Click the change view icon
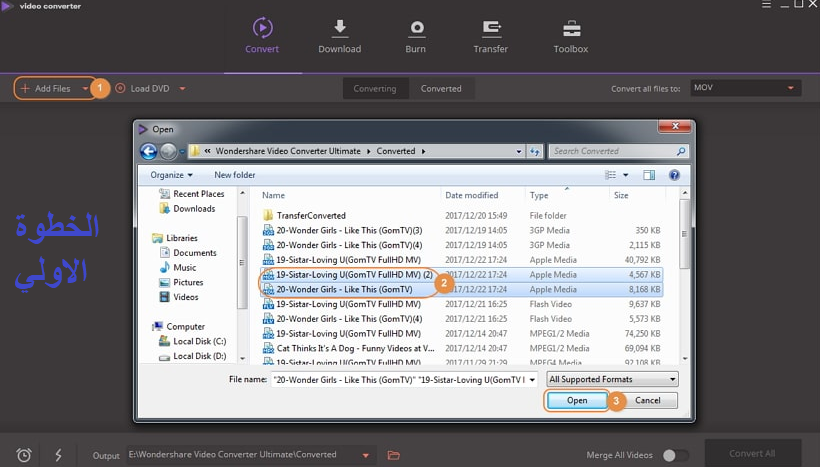Viewport: 820px width, 467px height. pos(610,175)
